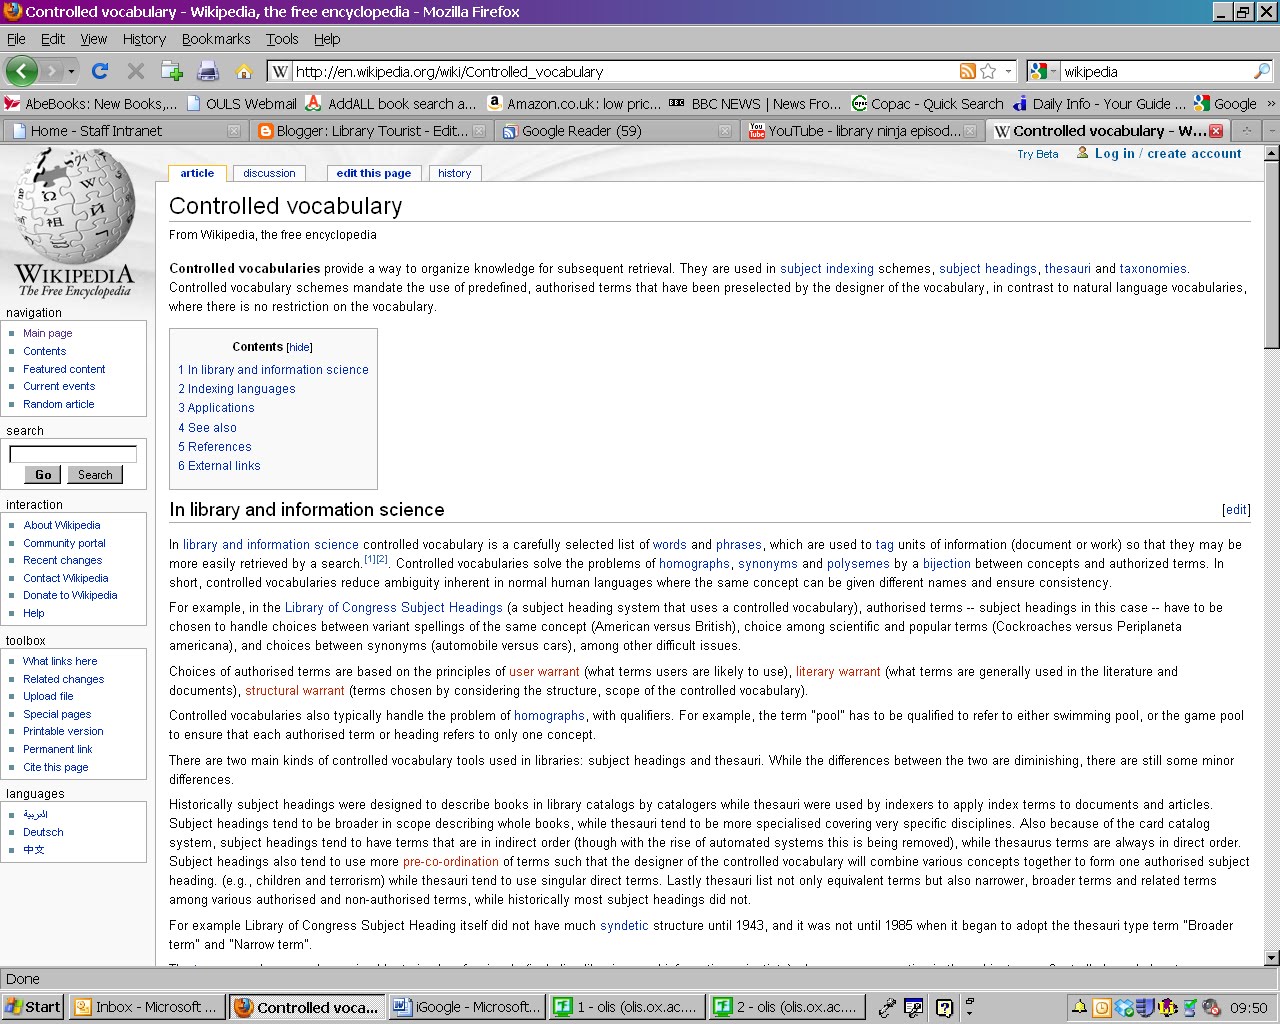Open Random article in the sidebar
This screenshot has width=1280, height=1024.
click(59, 404)
